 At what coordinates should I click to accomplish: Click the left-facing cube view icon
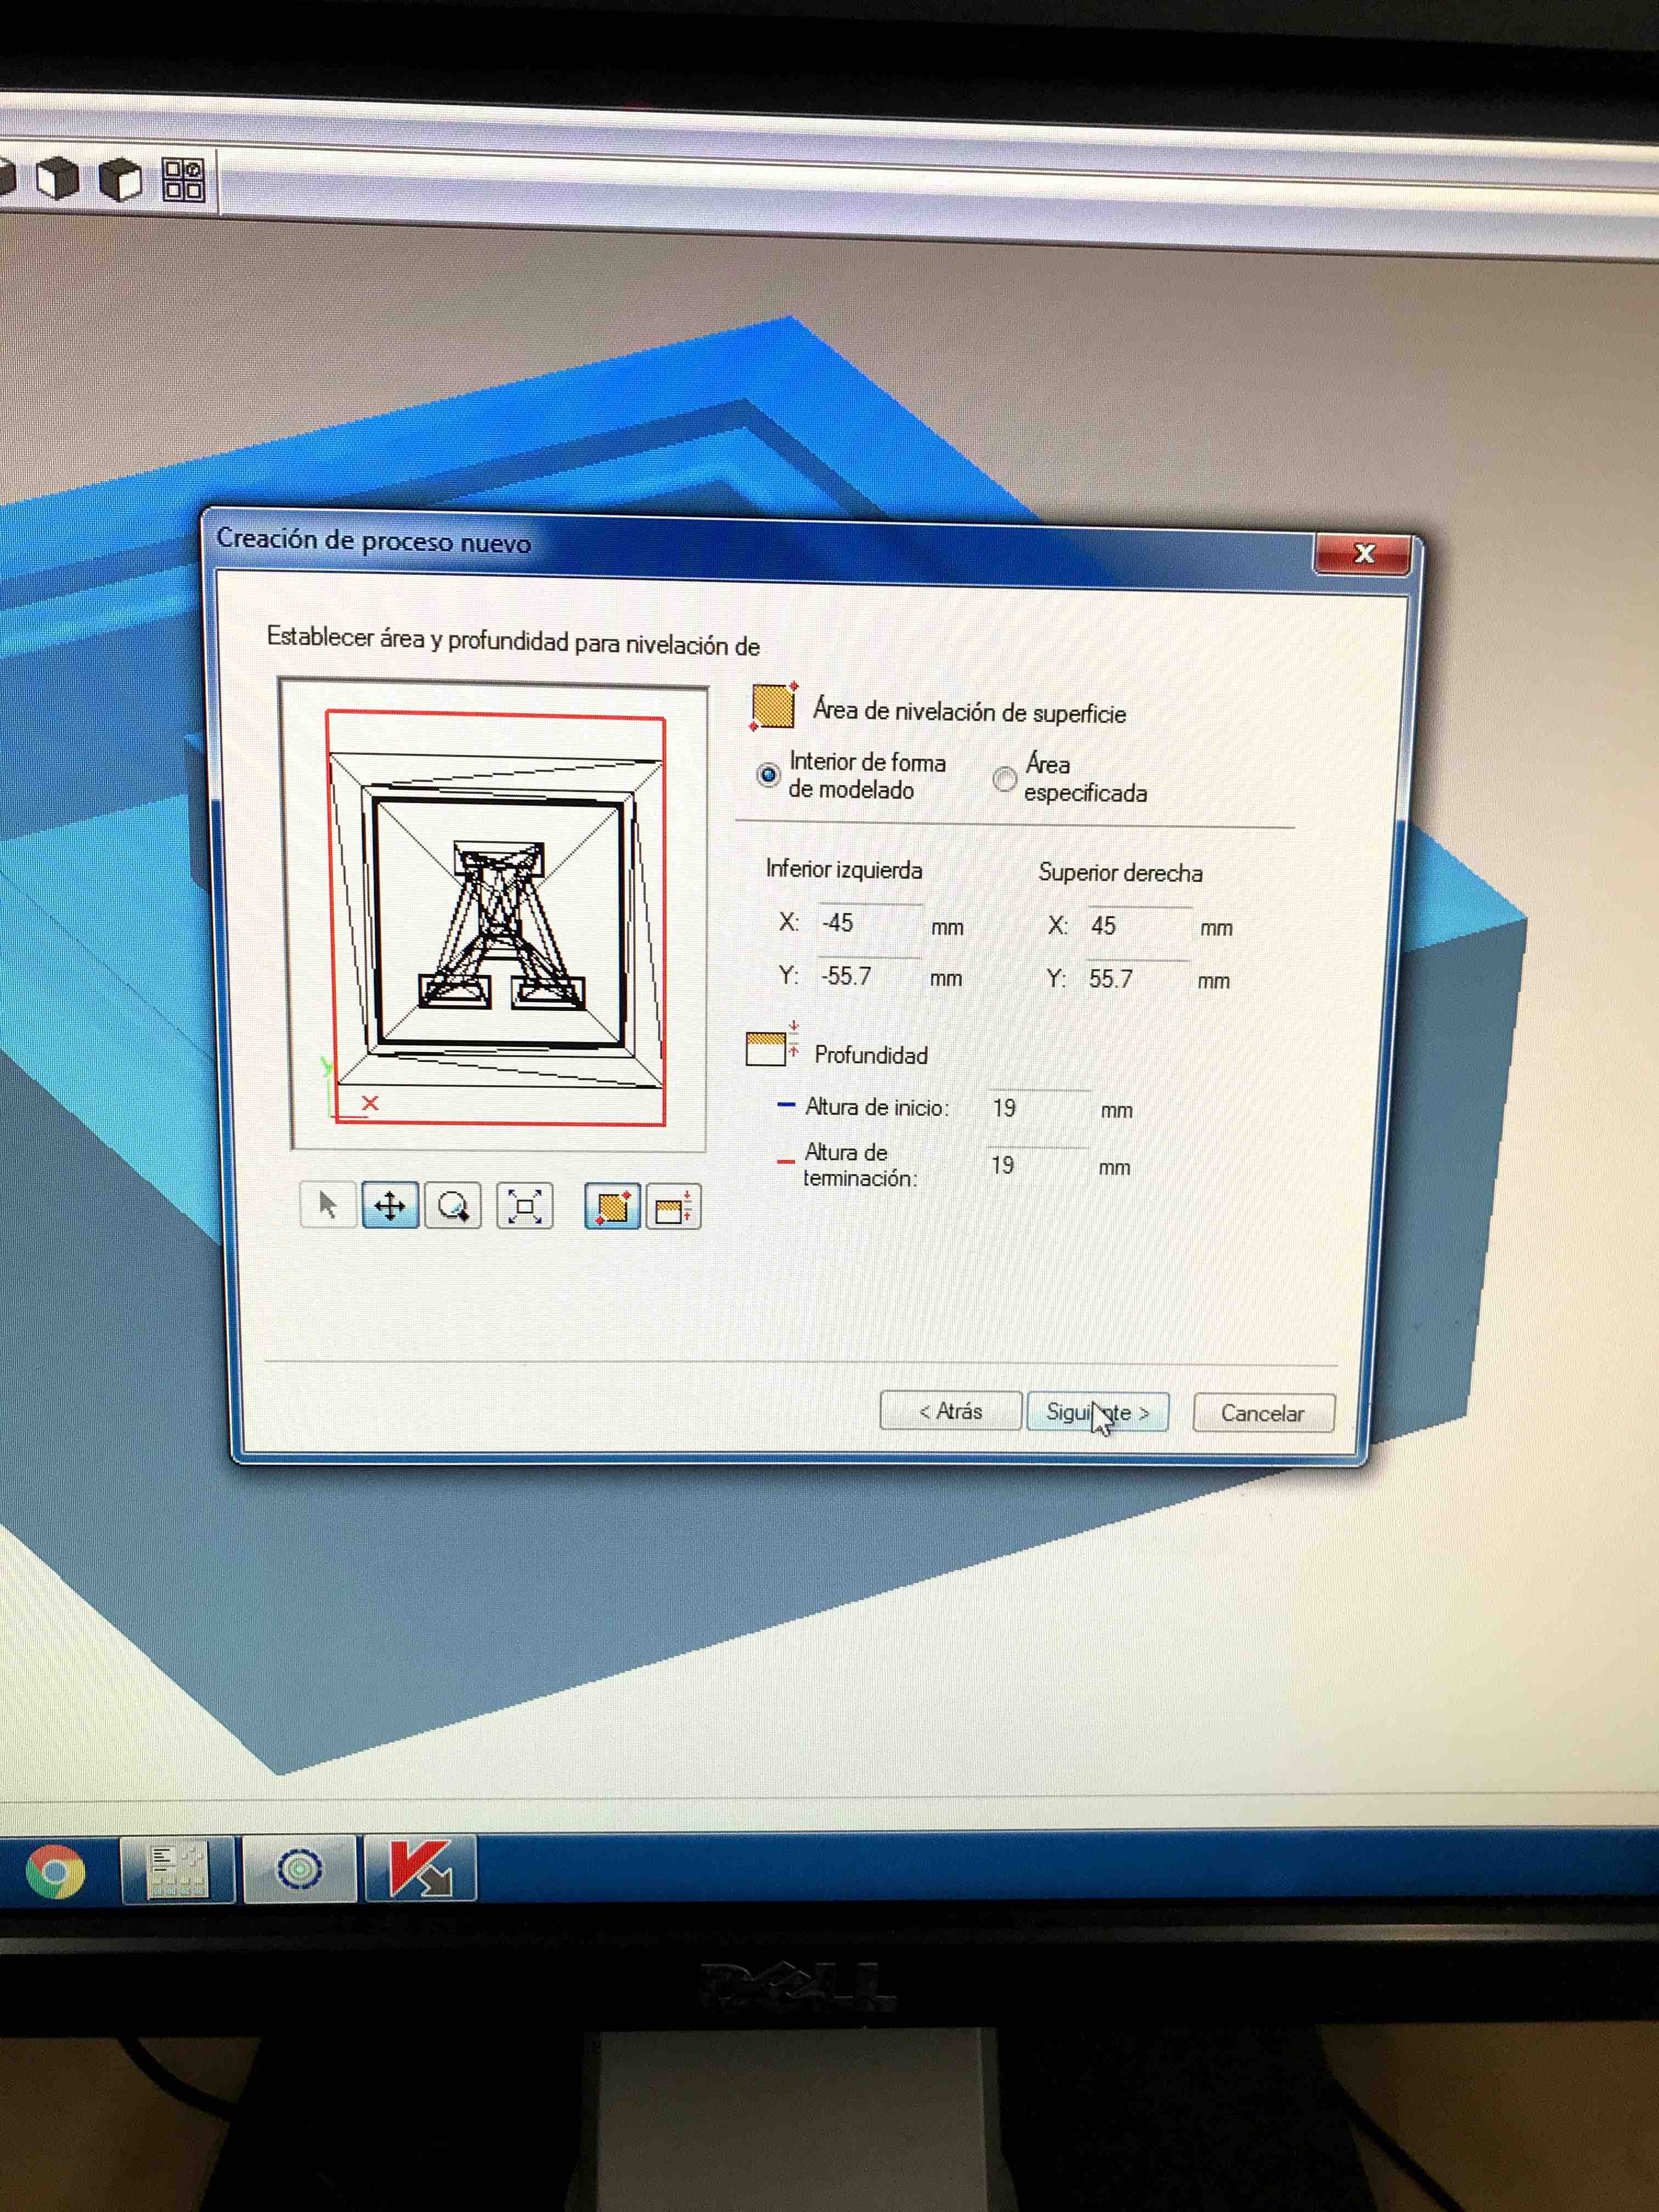click(x=57, y=179)
